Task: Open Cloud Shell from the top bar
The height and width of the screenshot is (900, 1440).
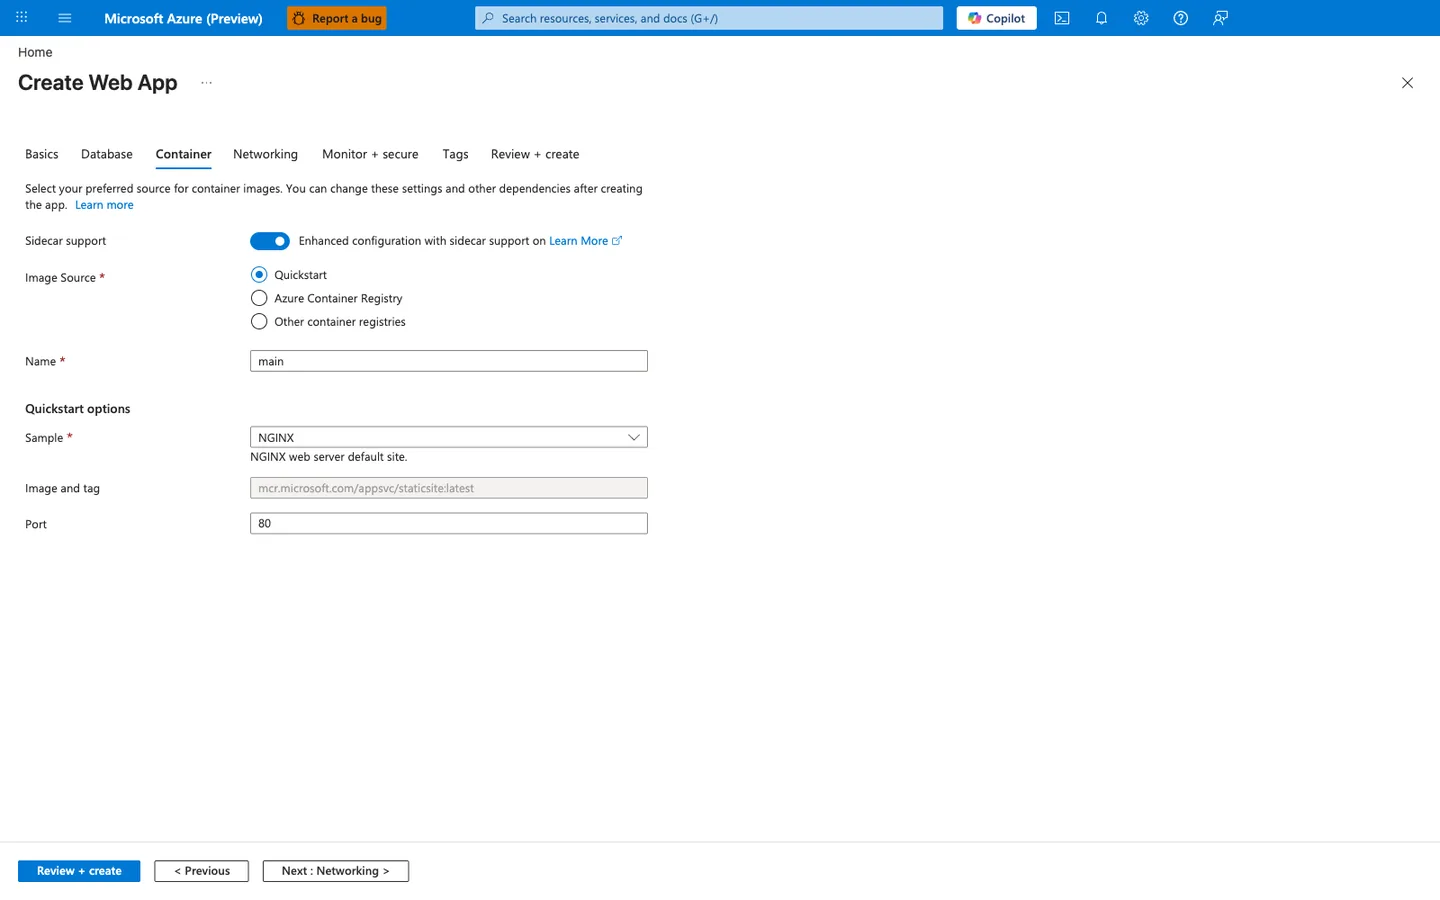Action: [1062, 18]
